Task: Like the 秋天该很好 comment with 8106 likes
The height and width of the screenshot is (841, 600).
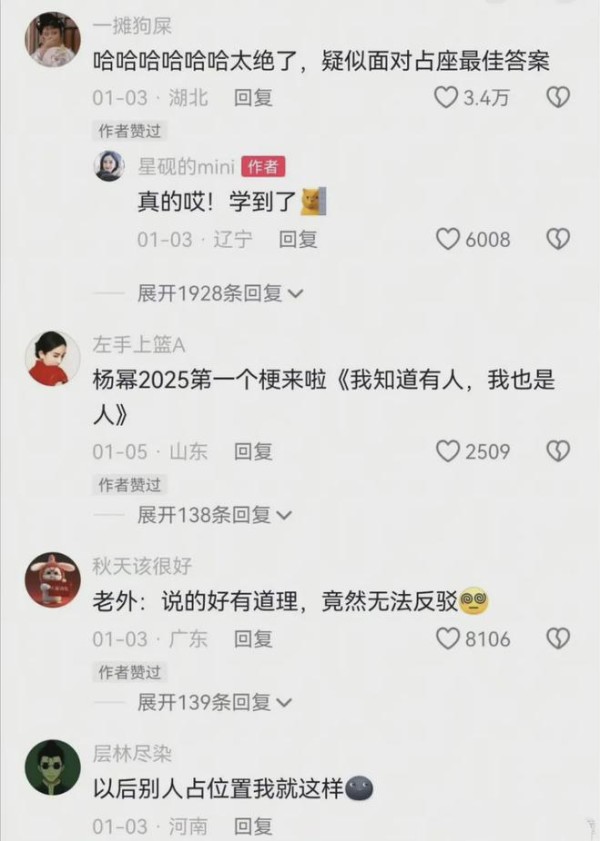Action: point(448,639)
